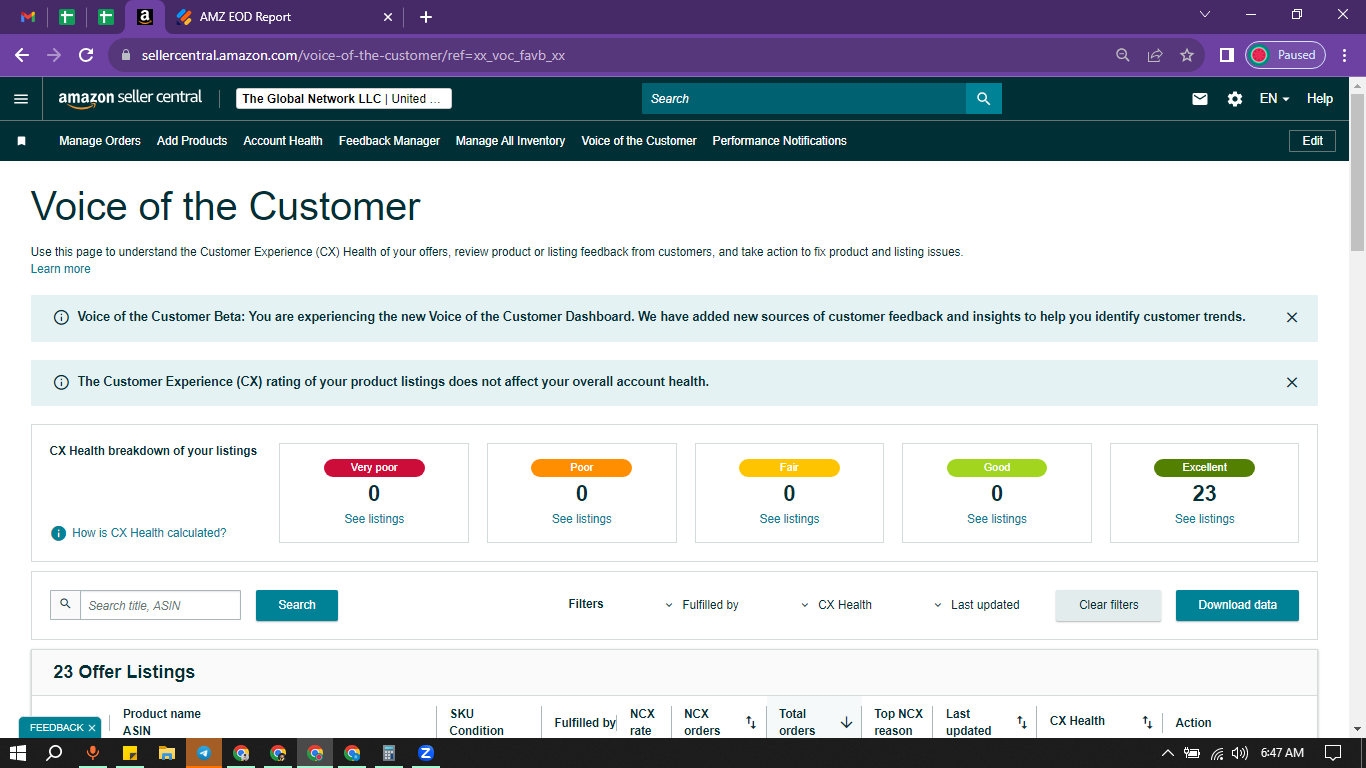Open How is CX Health calculated link
The width and height of the screenshot is (1366, 768).
tap(149, 533)
